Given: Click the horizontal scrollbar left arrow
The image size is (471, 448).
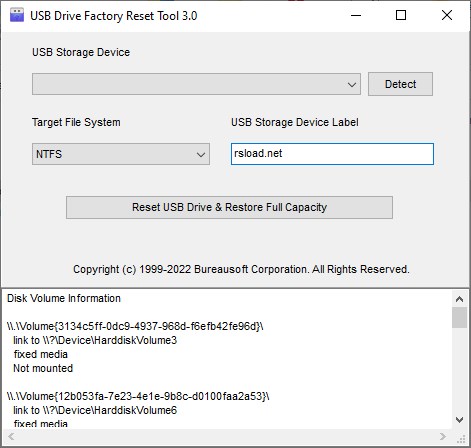Looking at the screenshot, I should [x=11, y=436].
